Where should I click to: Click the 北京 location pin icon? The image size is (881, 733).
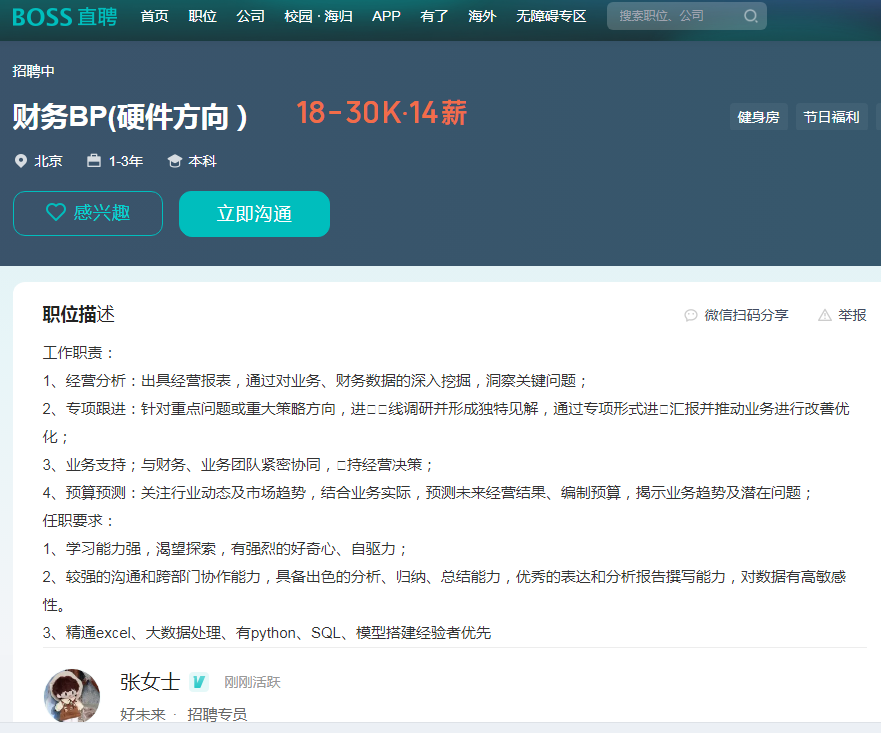[x=21, y=161]
